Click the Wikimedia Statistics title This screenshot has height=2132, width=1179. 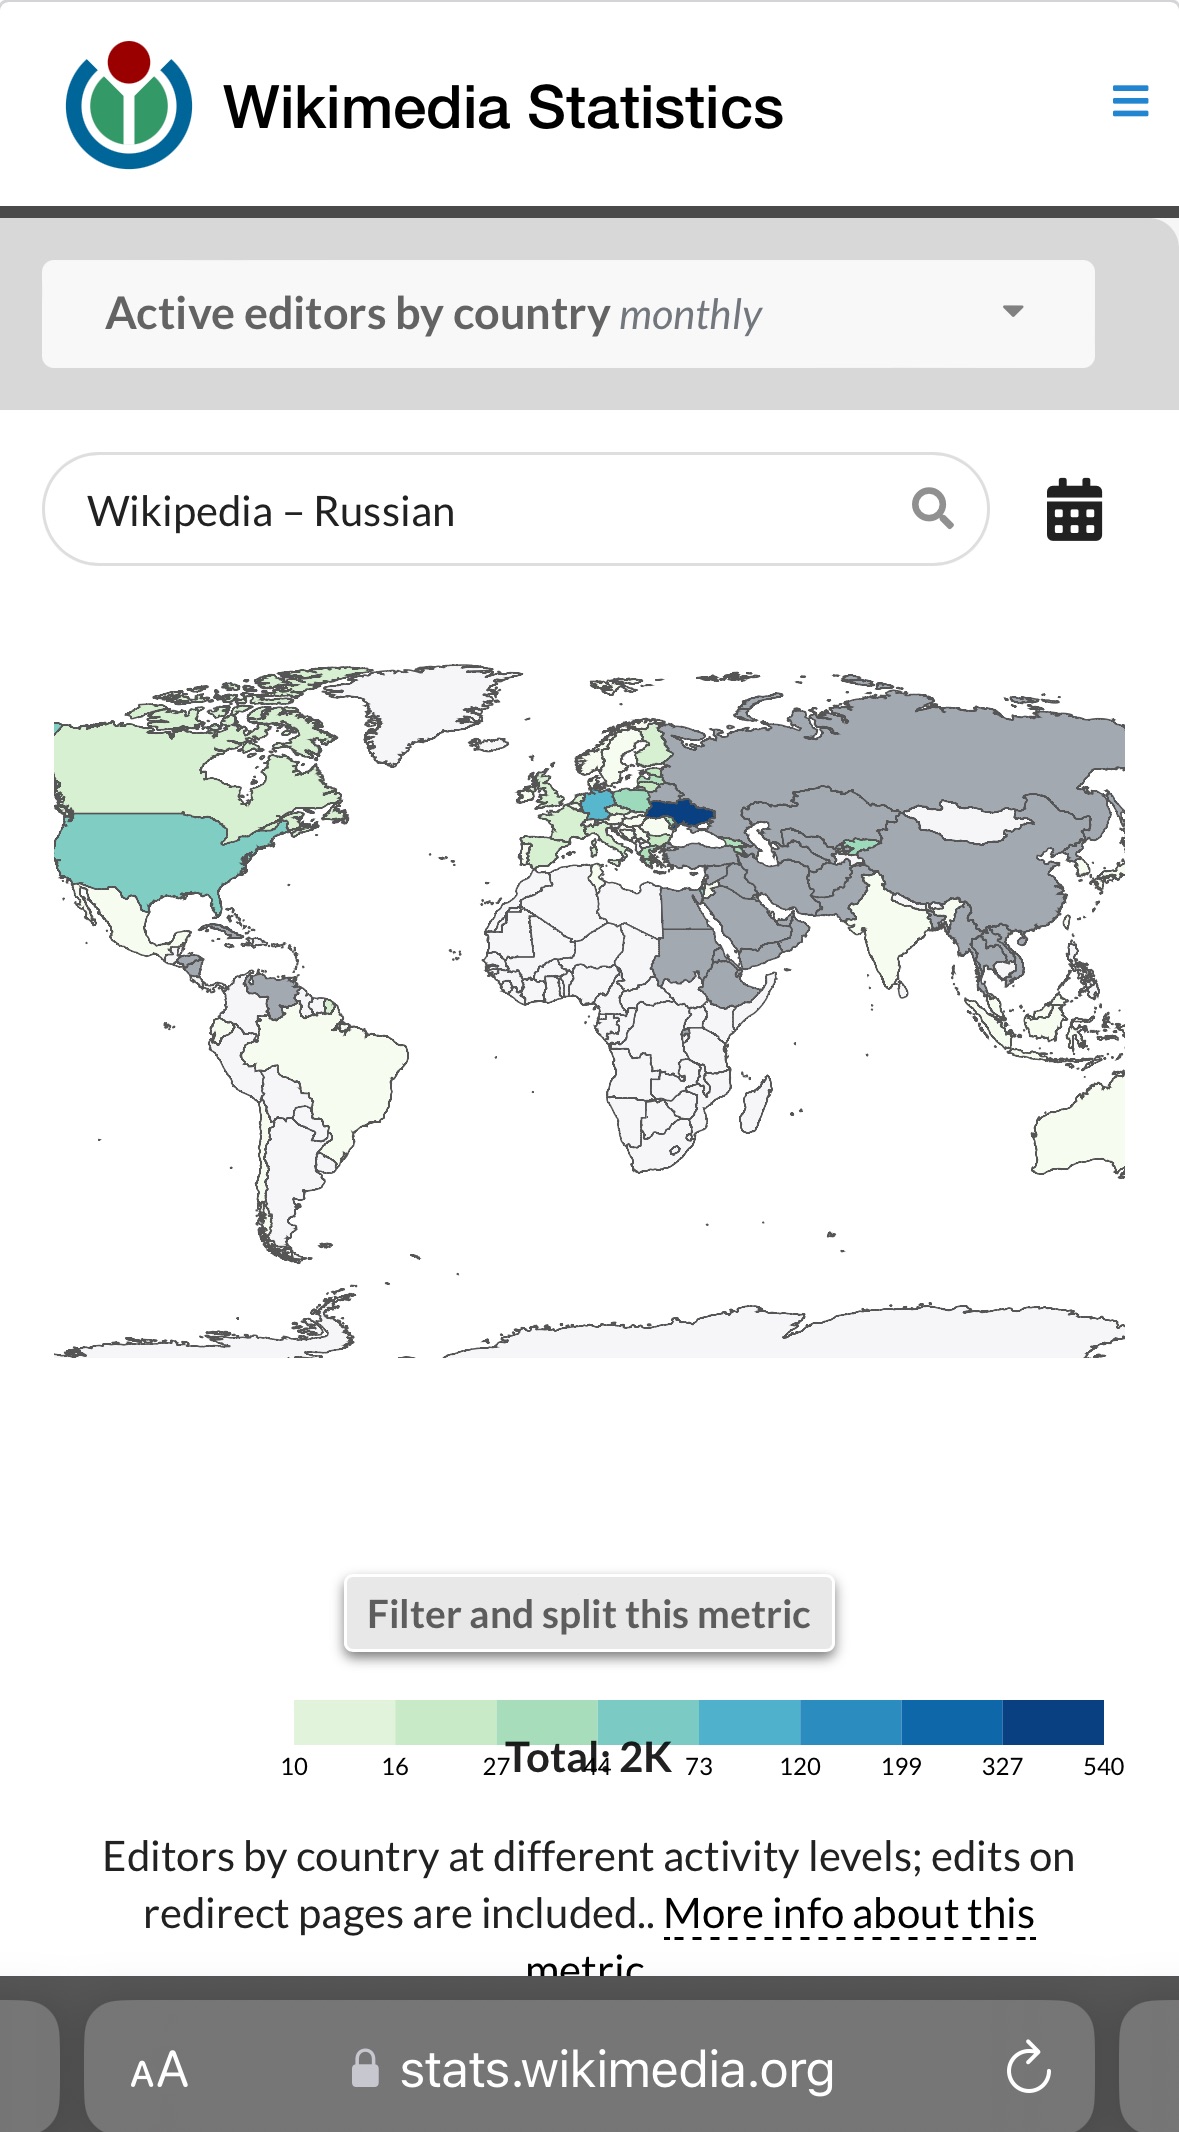pos(503,107)
